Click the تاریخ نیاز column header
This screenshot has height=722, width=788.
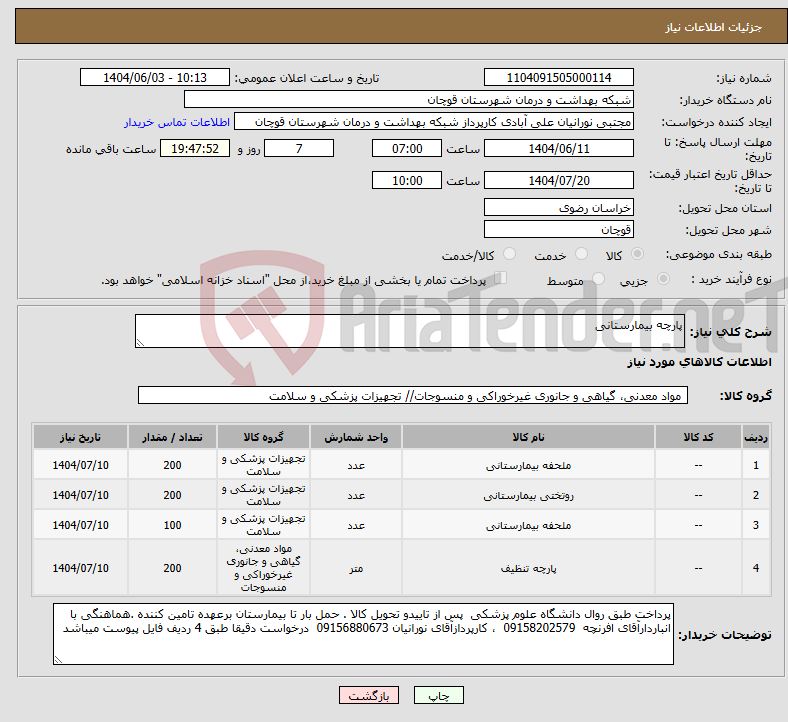coord(80,437)
